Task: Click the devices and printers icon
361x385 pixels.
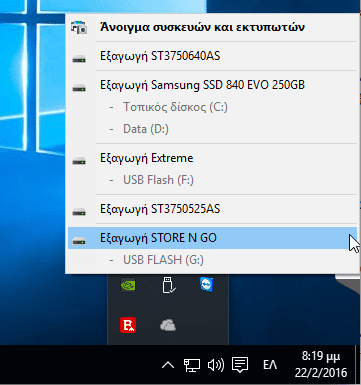Action: 79,27
